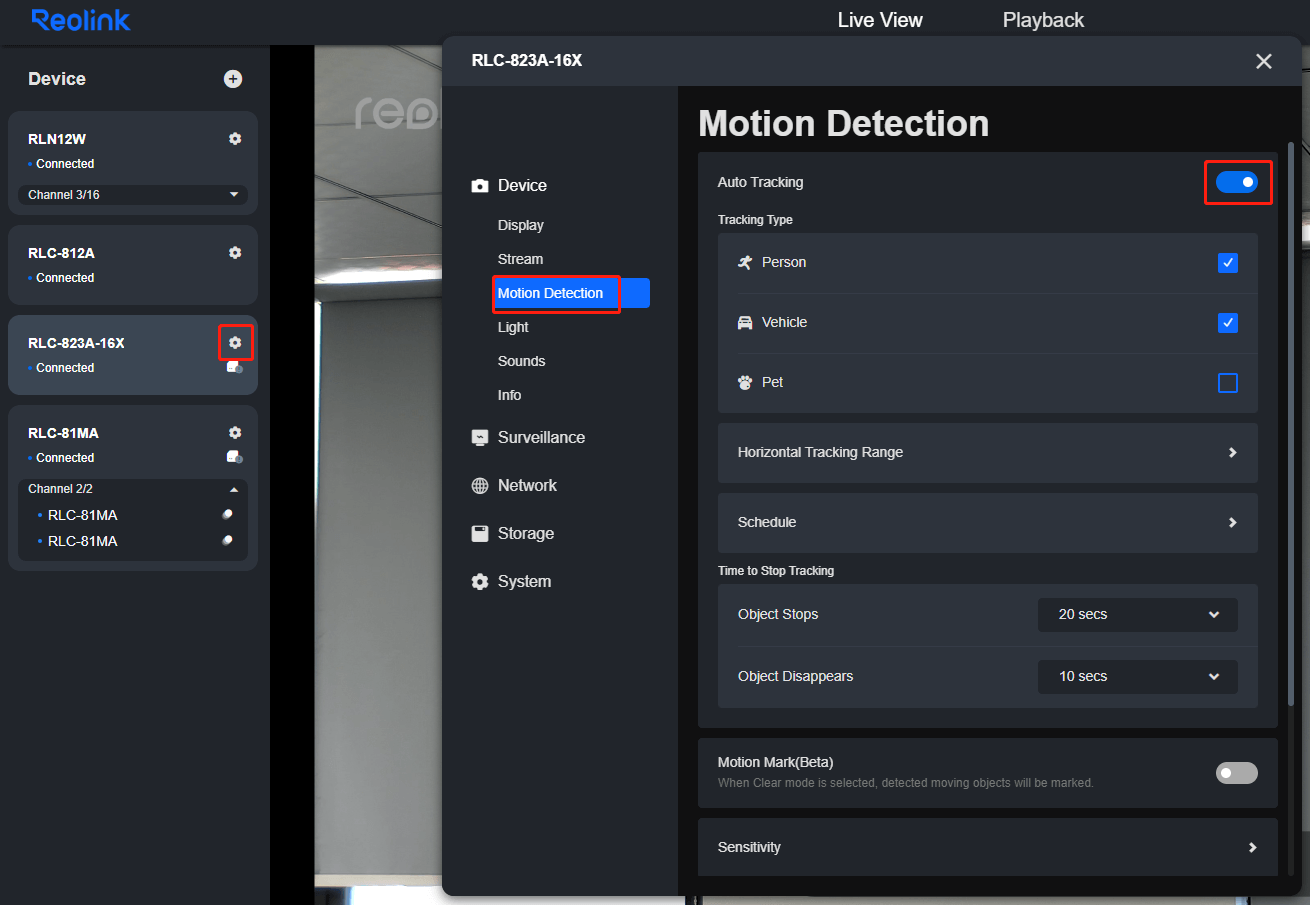Viewport: 1310px width, 905px height.
Task: Open the Display settings page
Action: (521, 225)
